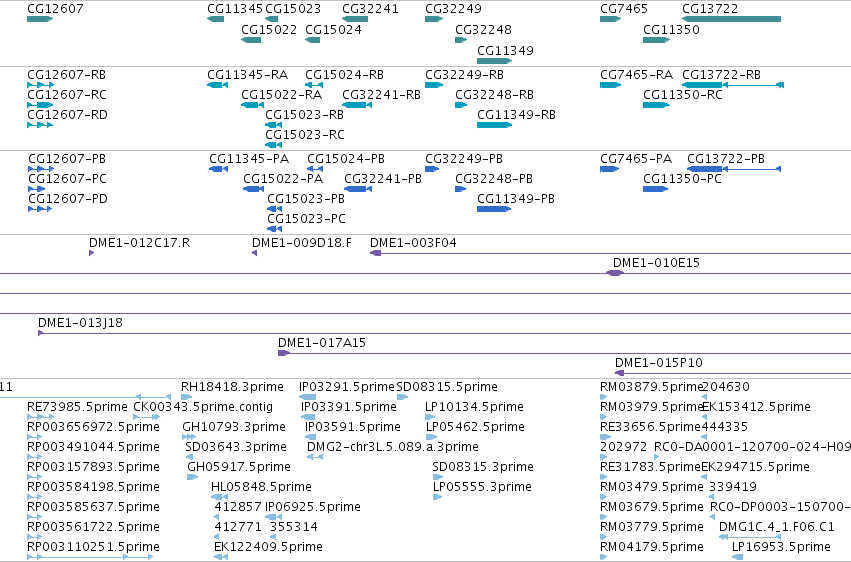Open BAC clone DME1-003F04
This screenshot has height=562, width=851.
[x=414, y=242]
